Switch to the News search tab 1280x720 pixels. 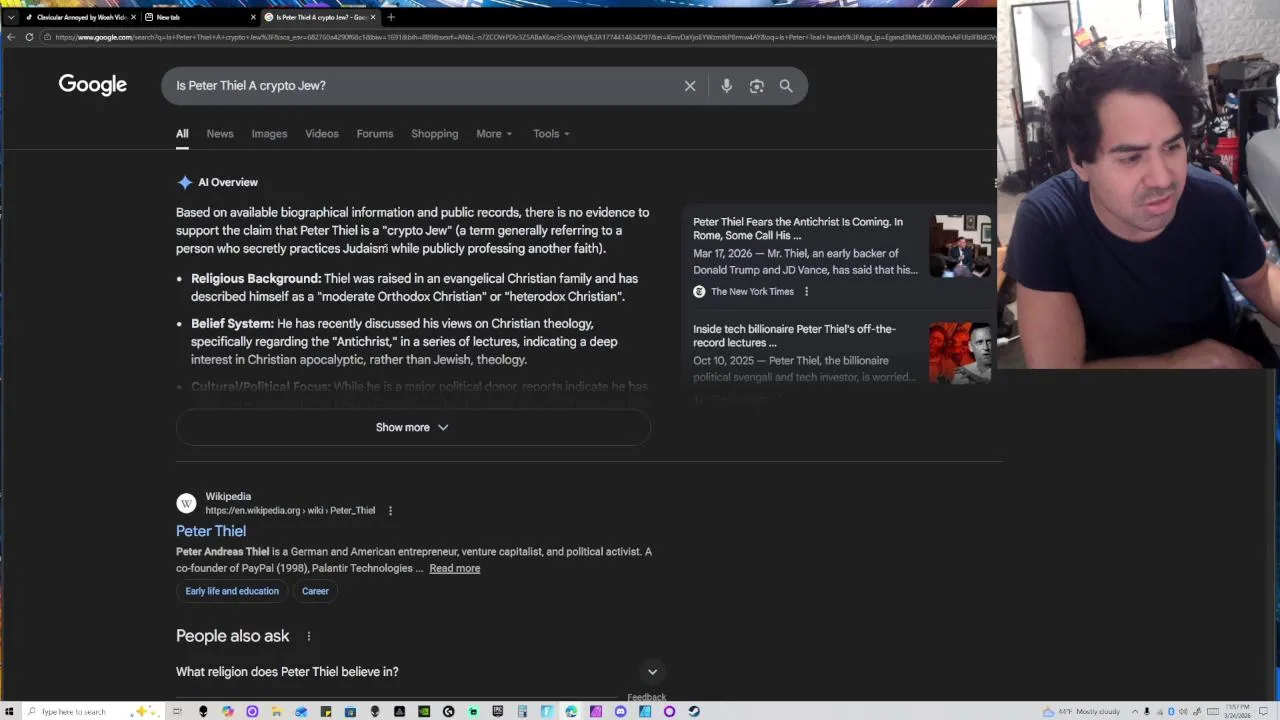220,134
